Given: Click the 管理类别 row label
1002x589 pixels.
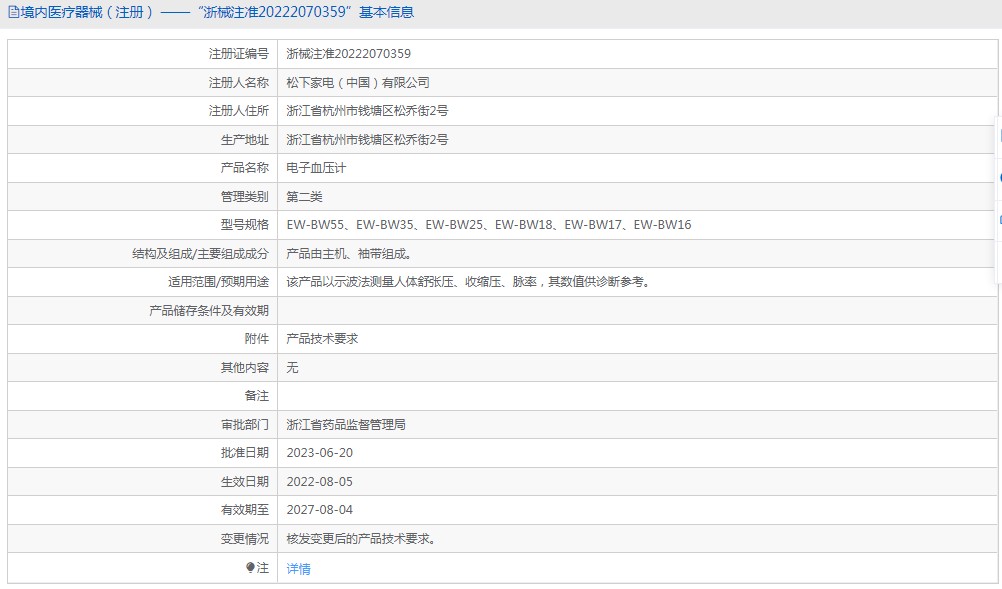Looking at the screenshot, I should tap(245, 197).
